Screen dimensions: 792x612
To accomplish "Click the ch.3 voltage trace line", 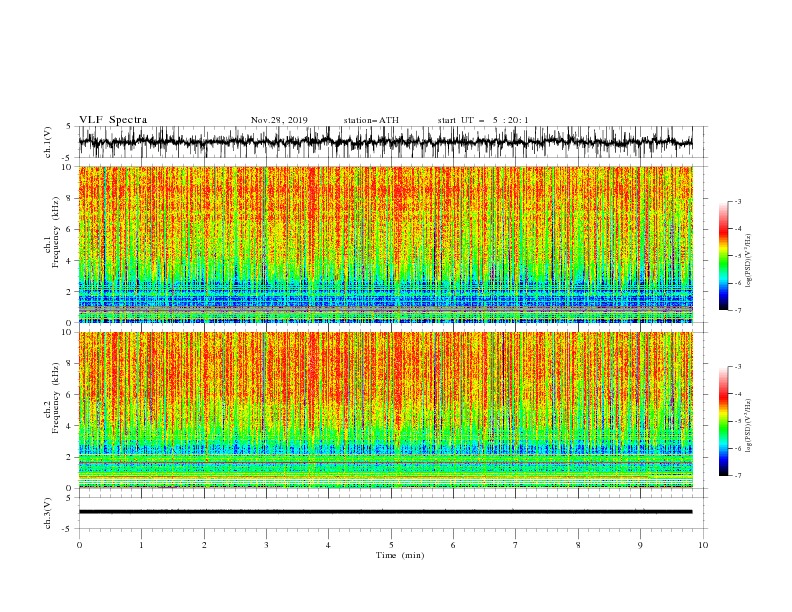I will [385, 512].
